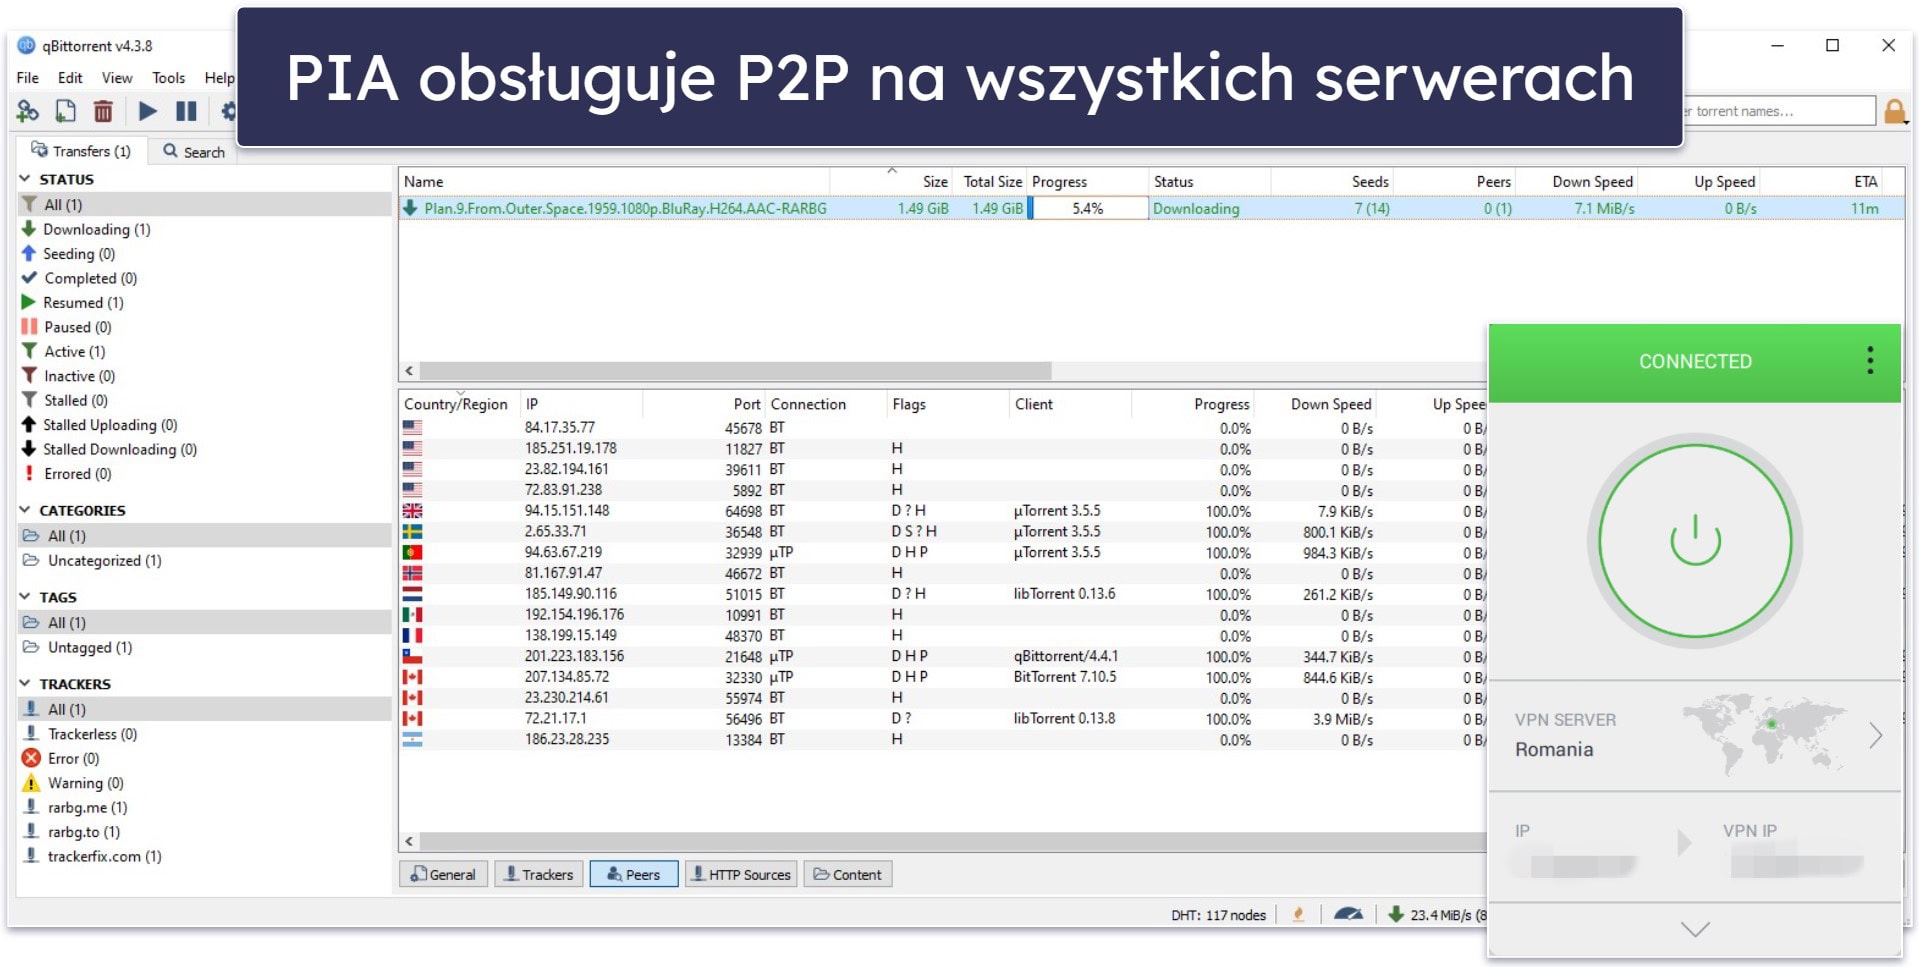Toggle alternative speed limits speedometer icon
The image size is (1919, 967).
click(x=1348, y=914)
